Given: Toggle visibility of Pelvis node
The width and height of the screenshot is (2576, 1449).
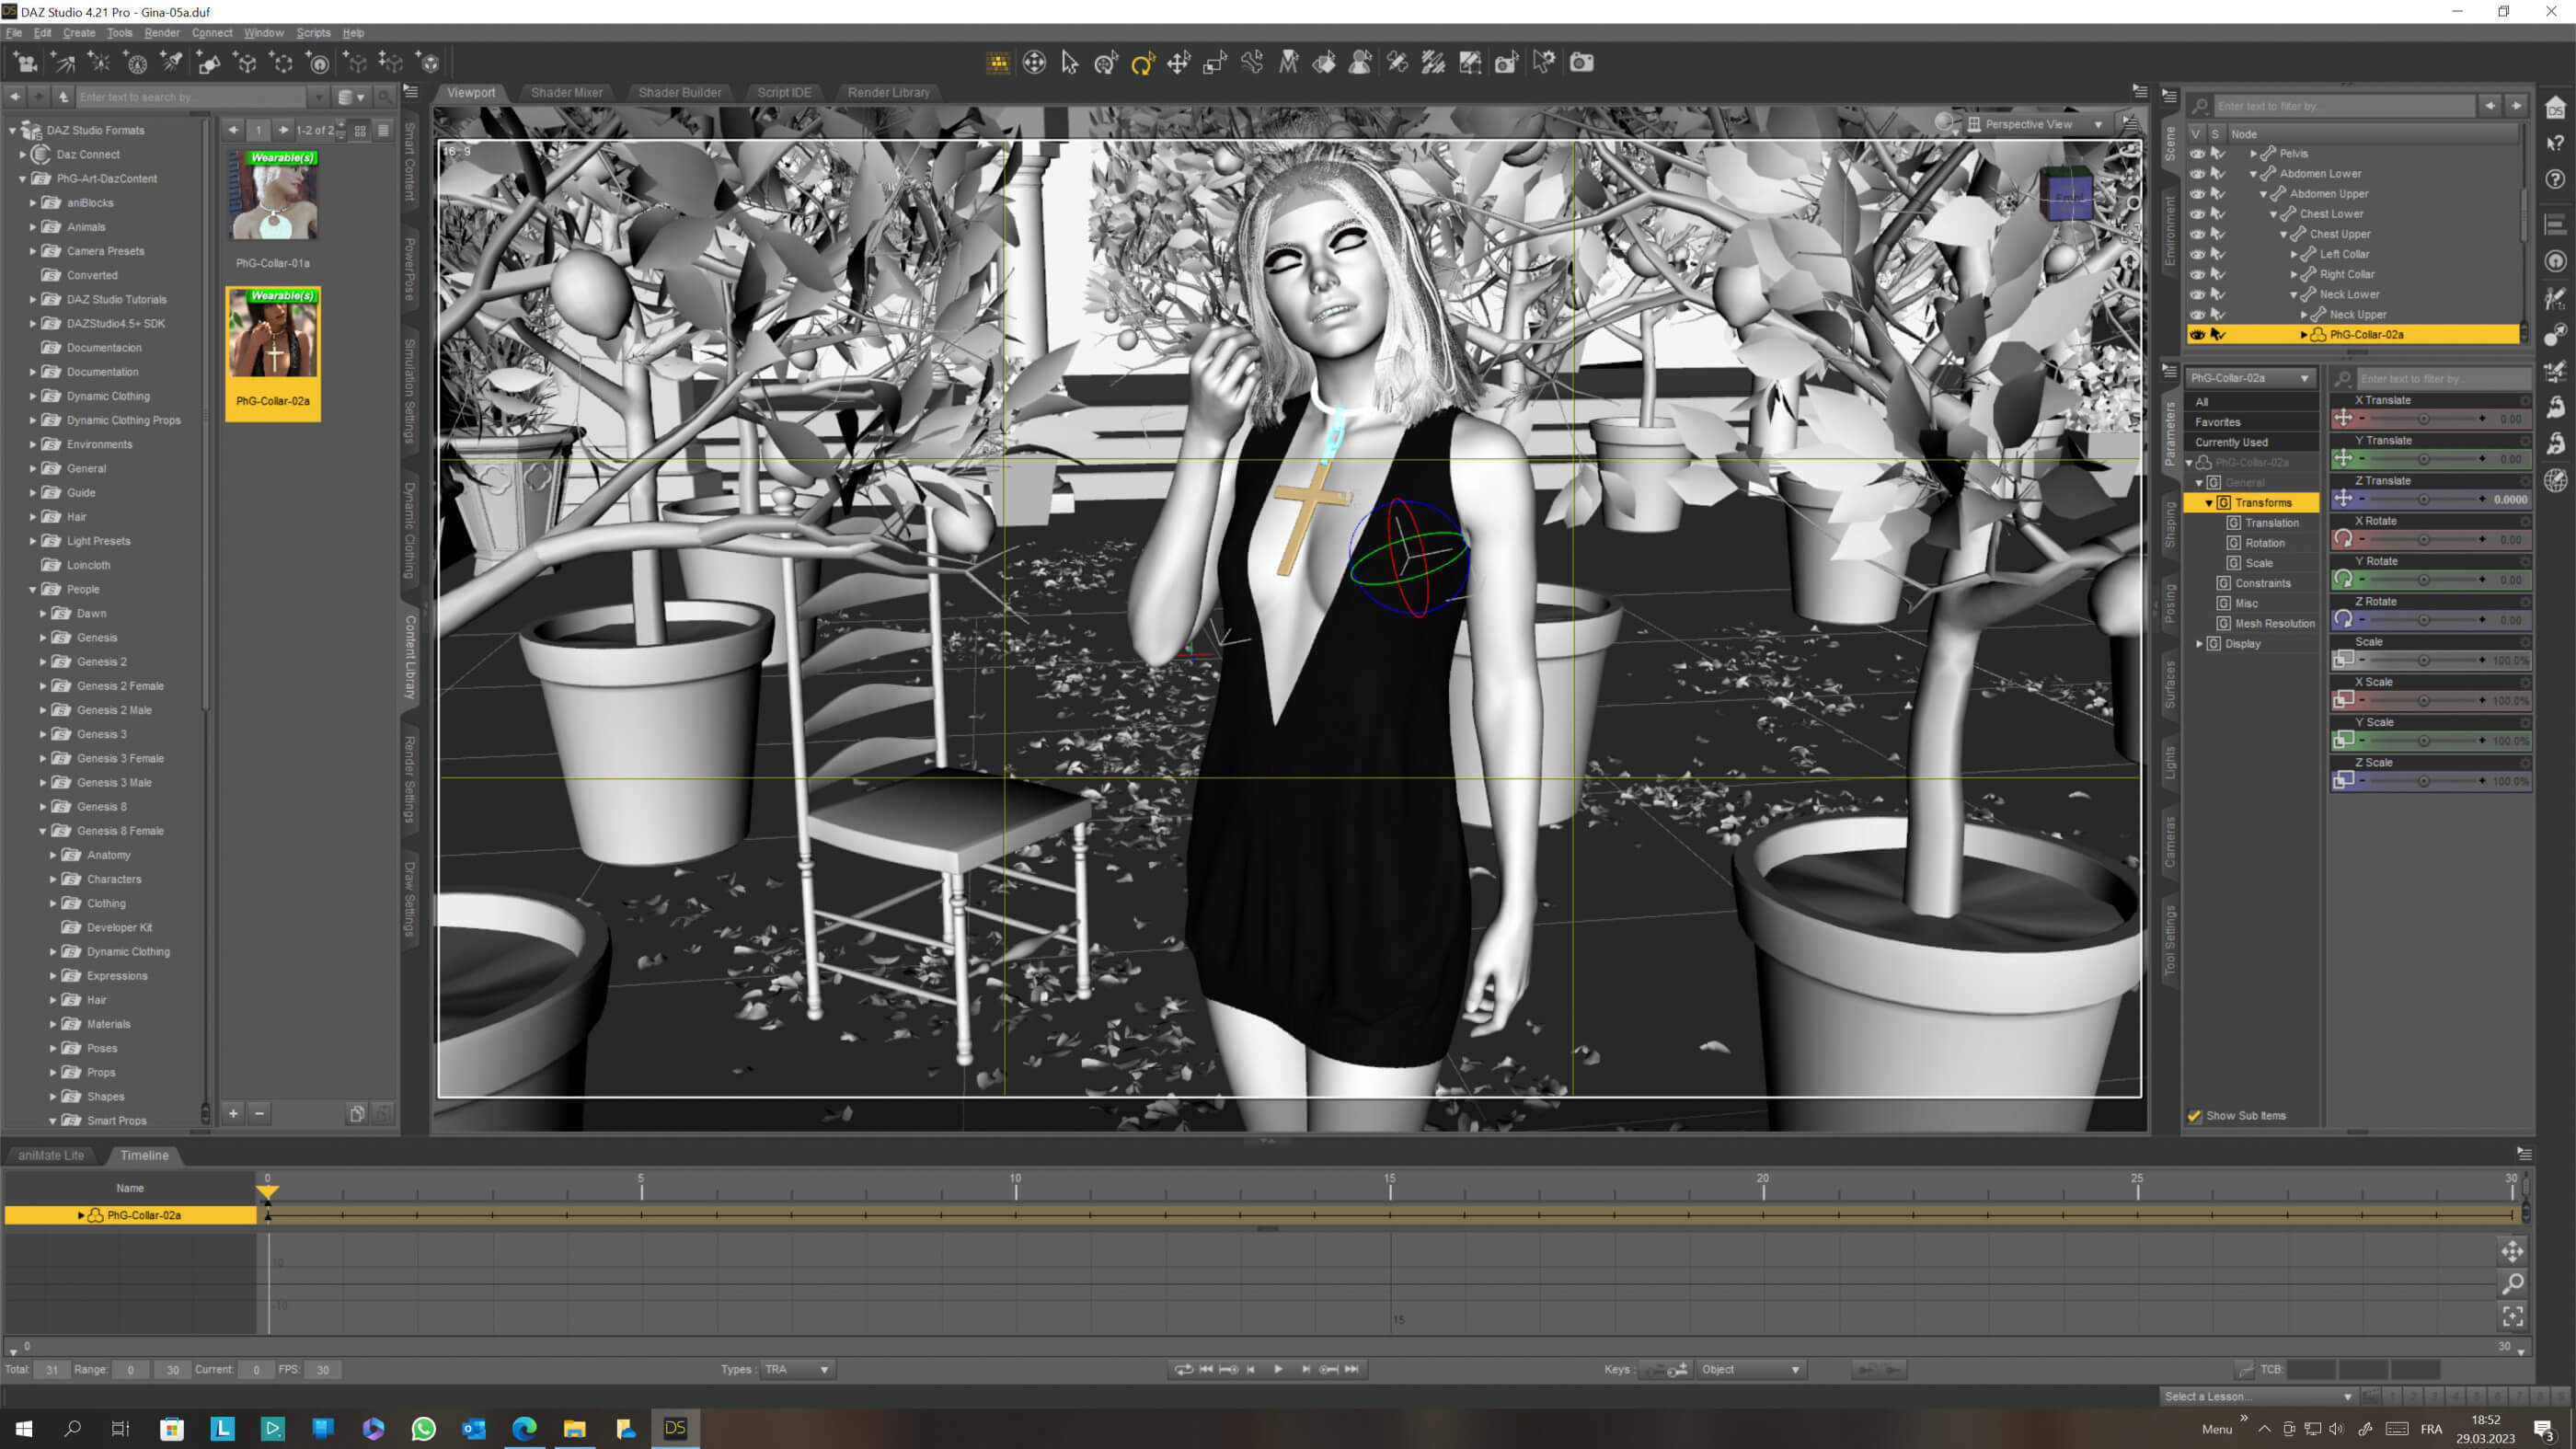Looking at the screenshot, I should pos(2197,154).
